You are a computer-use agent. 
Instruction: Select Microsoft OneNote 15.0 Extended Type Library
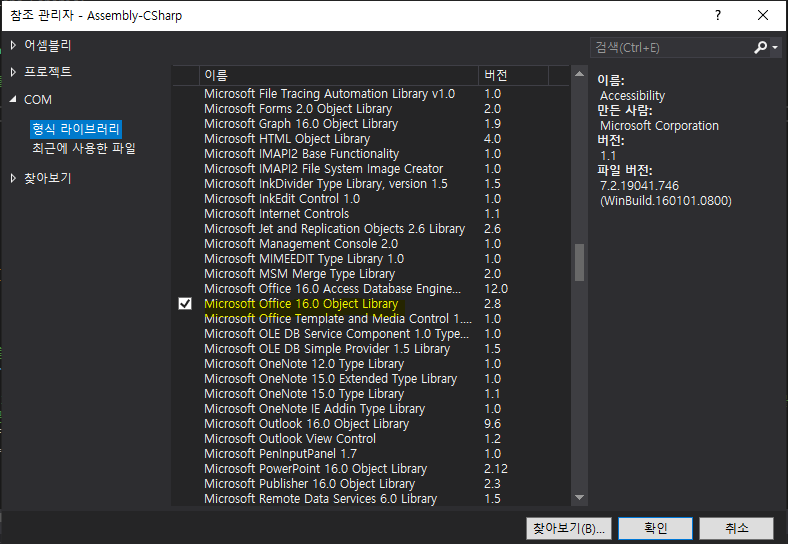(371, 379)
